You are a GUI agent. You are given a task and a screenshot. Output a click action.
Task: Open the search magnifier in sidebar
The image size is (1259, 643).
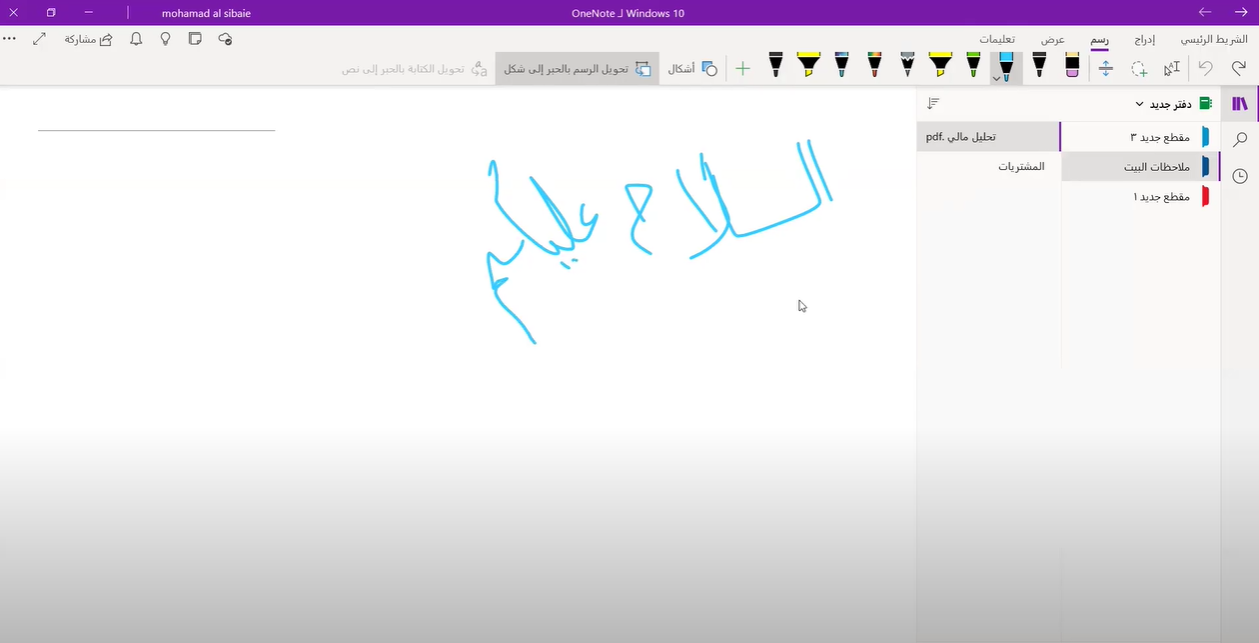tap(1240, 139)
